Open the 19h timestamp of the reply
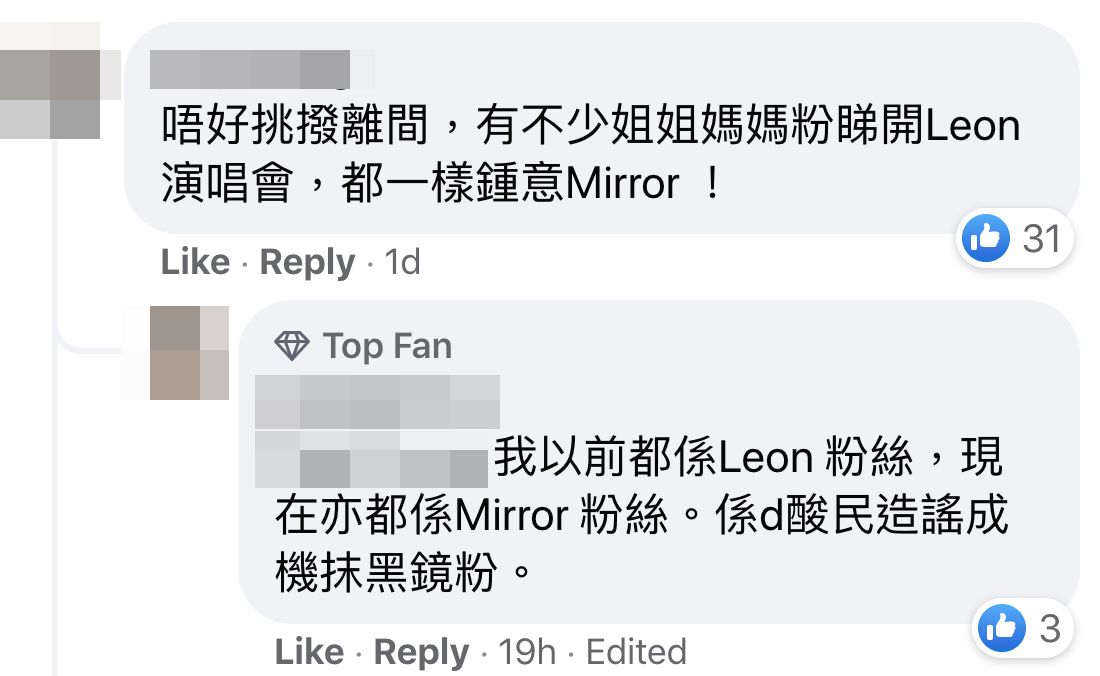The height and width of the screenshot is (676, 1100). 527,653
